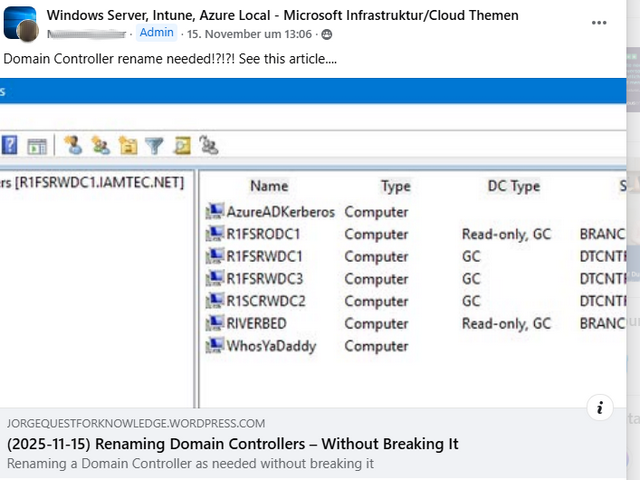Open the JORGEQUESTFORKNOWLEDGE.WORDPRESS.COM source link
Screen dimensions: 640x480
[x=136, y=424]
